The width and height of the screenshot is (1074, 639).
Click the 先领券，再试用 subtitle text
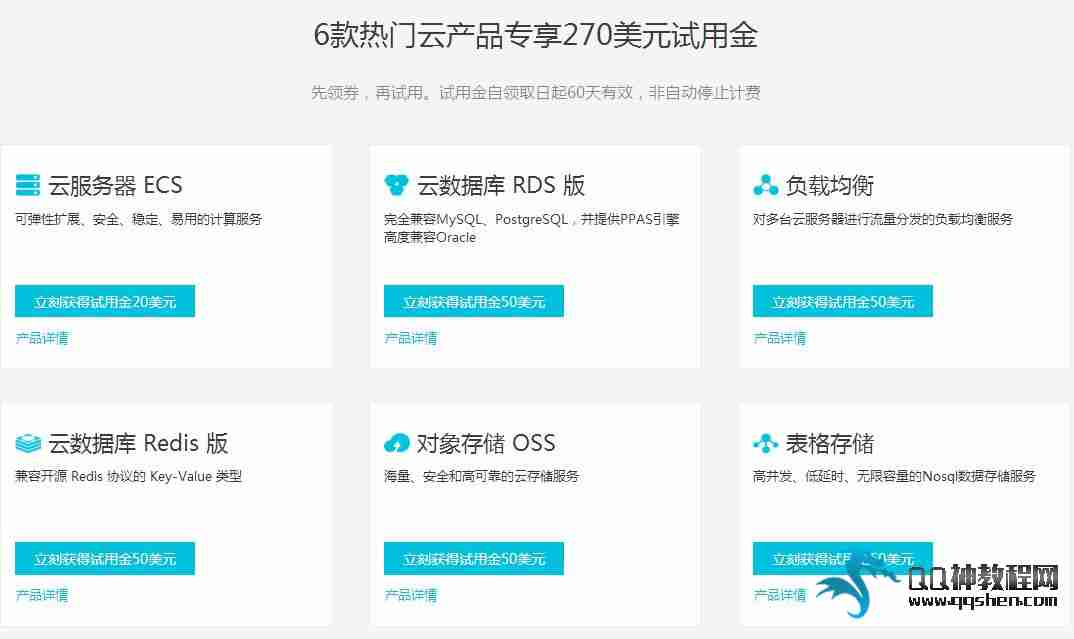[x=536, y=92]
